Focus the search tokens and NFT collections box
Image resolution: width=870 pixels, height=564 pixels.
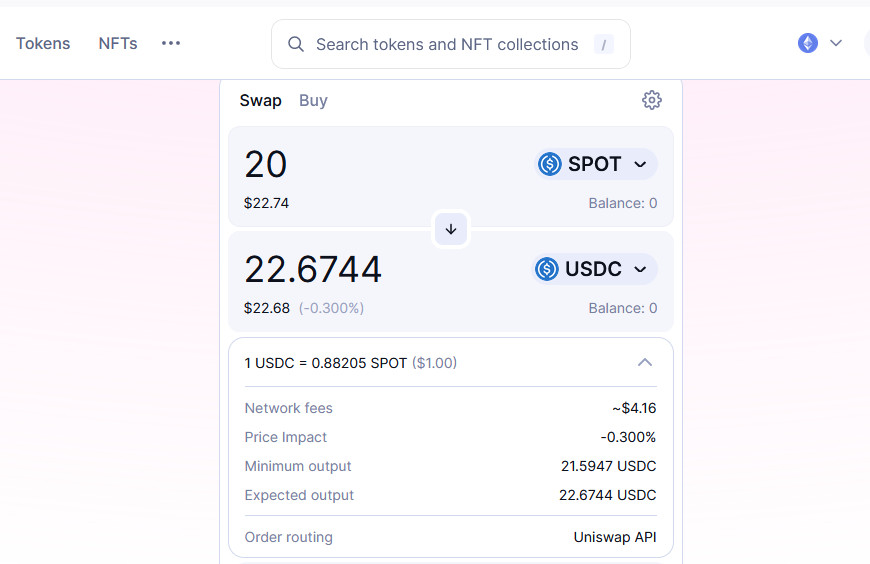[x=446, y=44]
